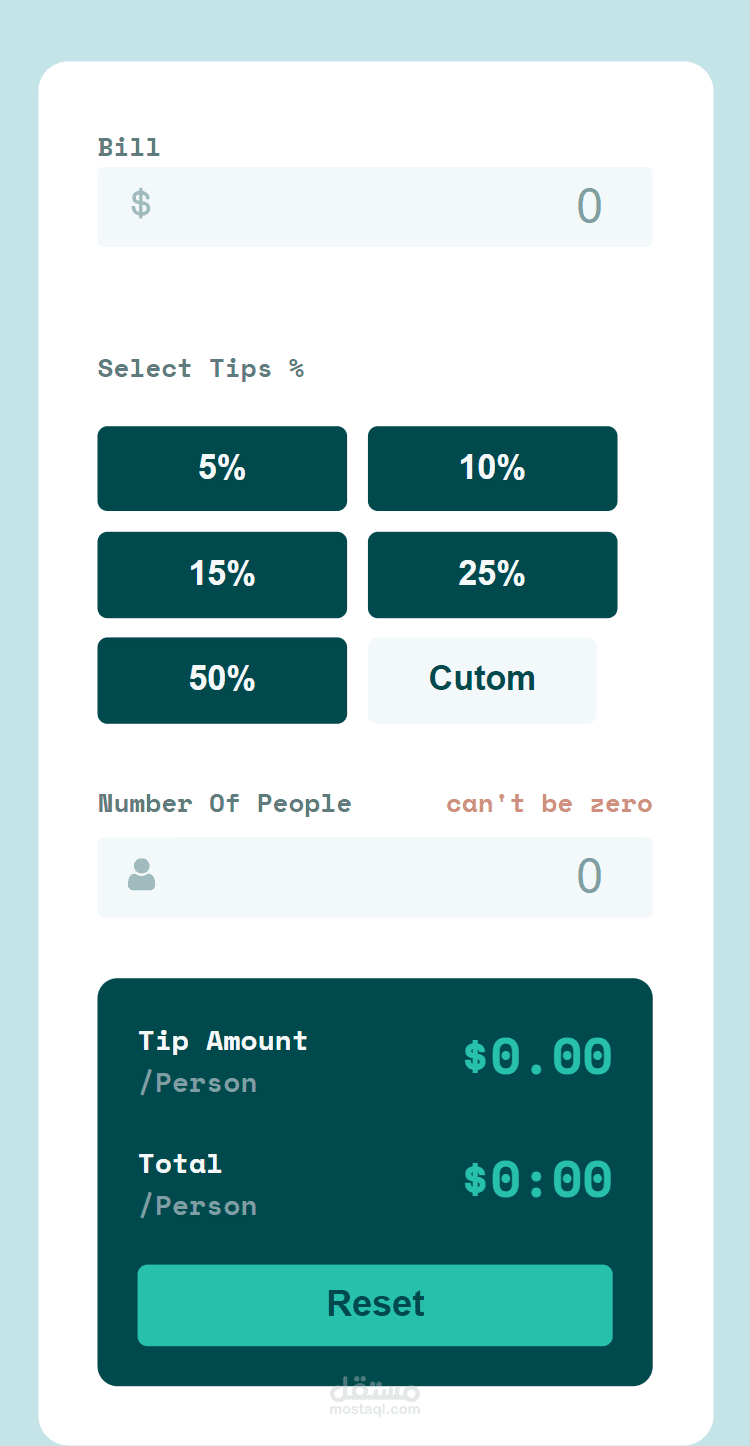The image size is (750, 1446).
Task: Click the Tip Amount label text
Action: (x=223, y=1041)
